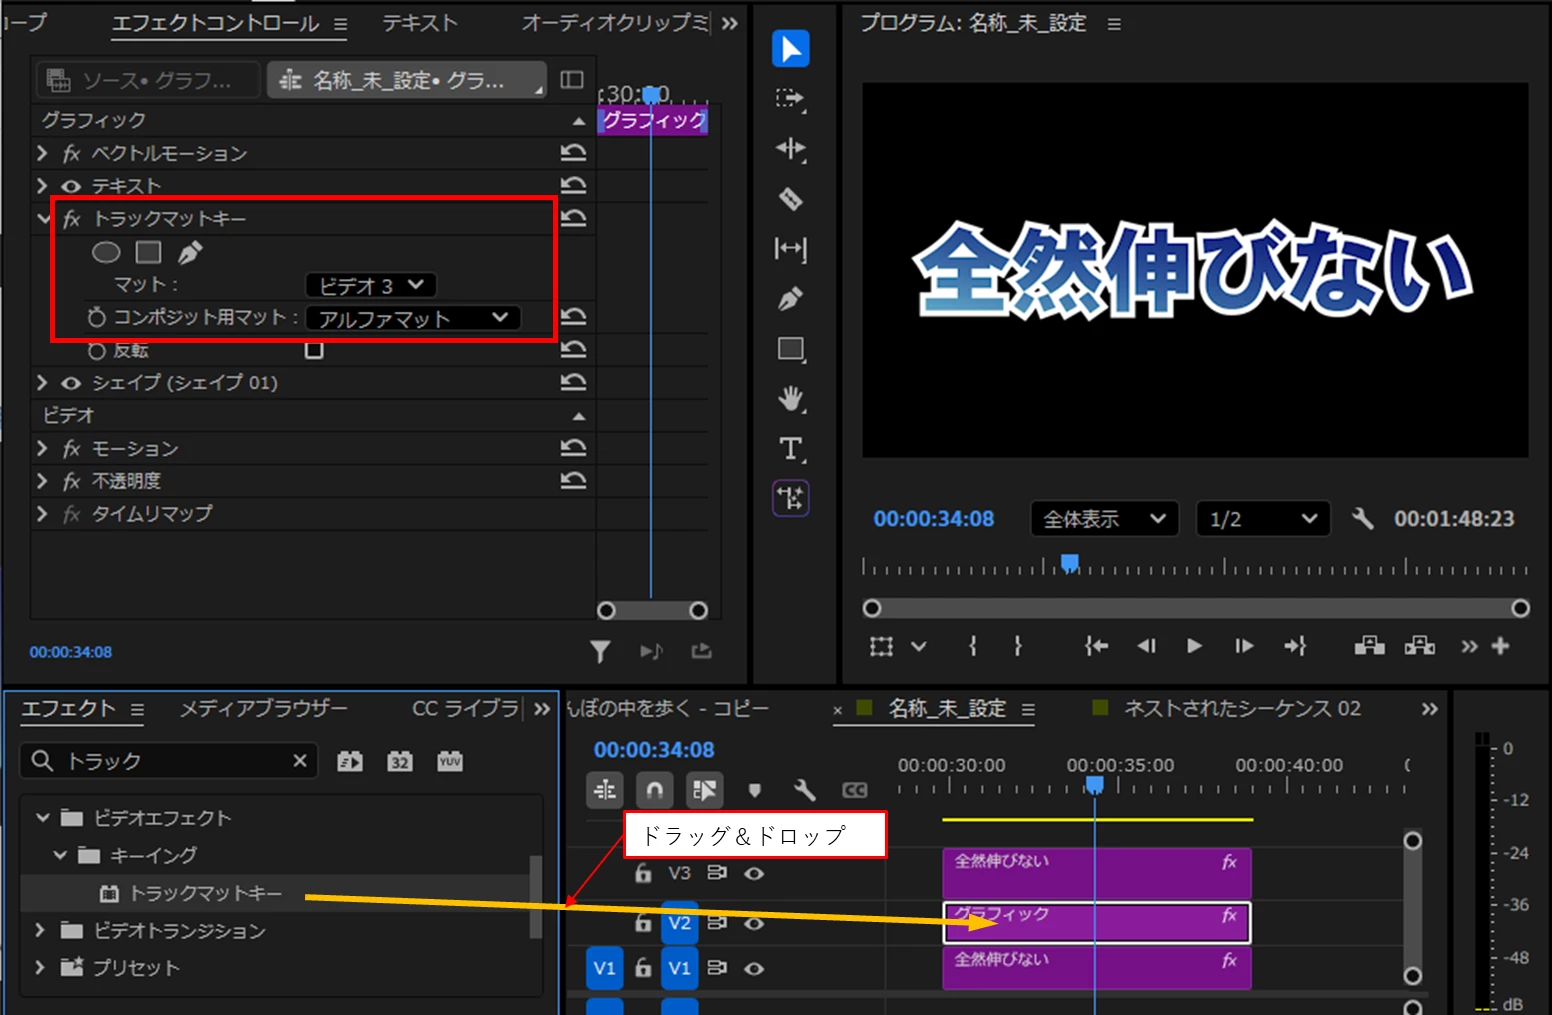
Task: Clear the トラック effects search field
Action: [x=300, y=761]
